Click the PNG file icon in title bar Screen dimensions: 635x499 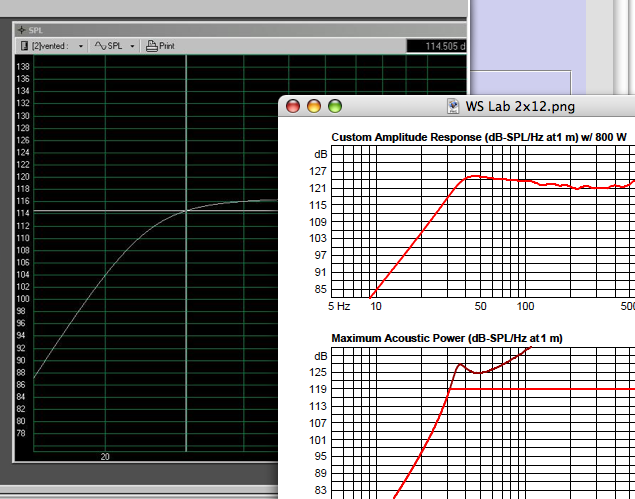453,107
